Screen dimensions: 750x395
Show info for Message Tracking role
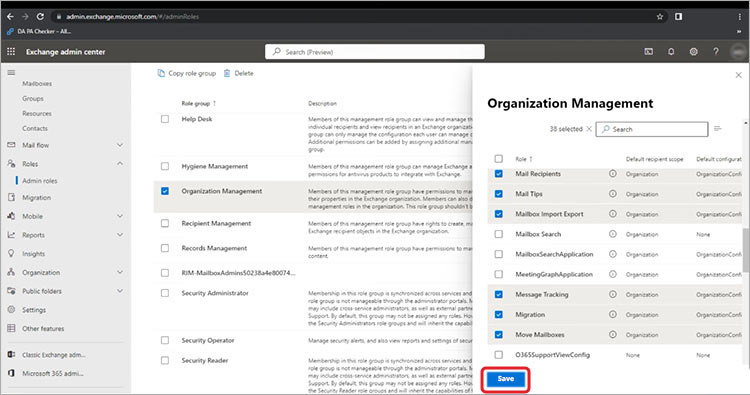pos(613,294)
